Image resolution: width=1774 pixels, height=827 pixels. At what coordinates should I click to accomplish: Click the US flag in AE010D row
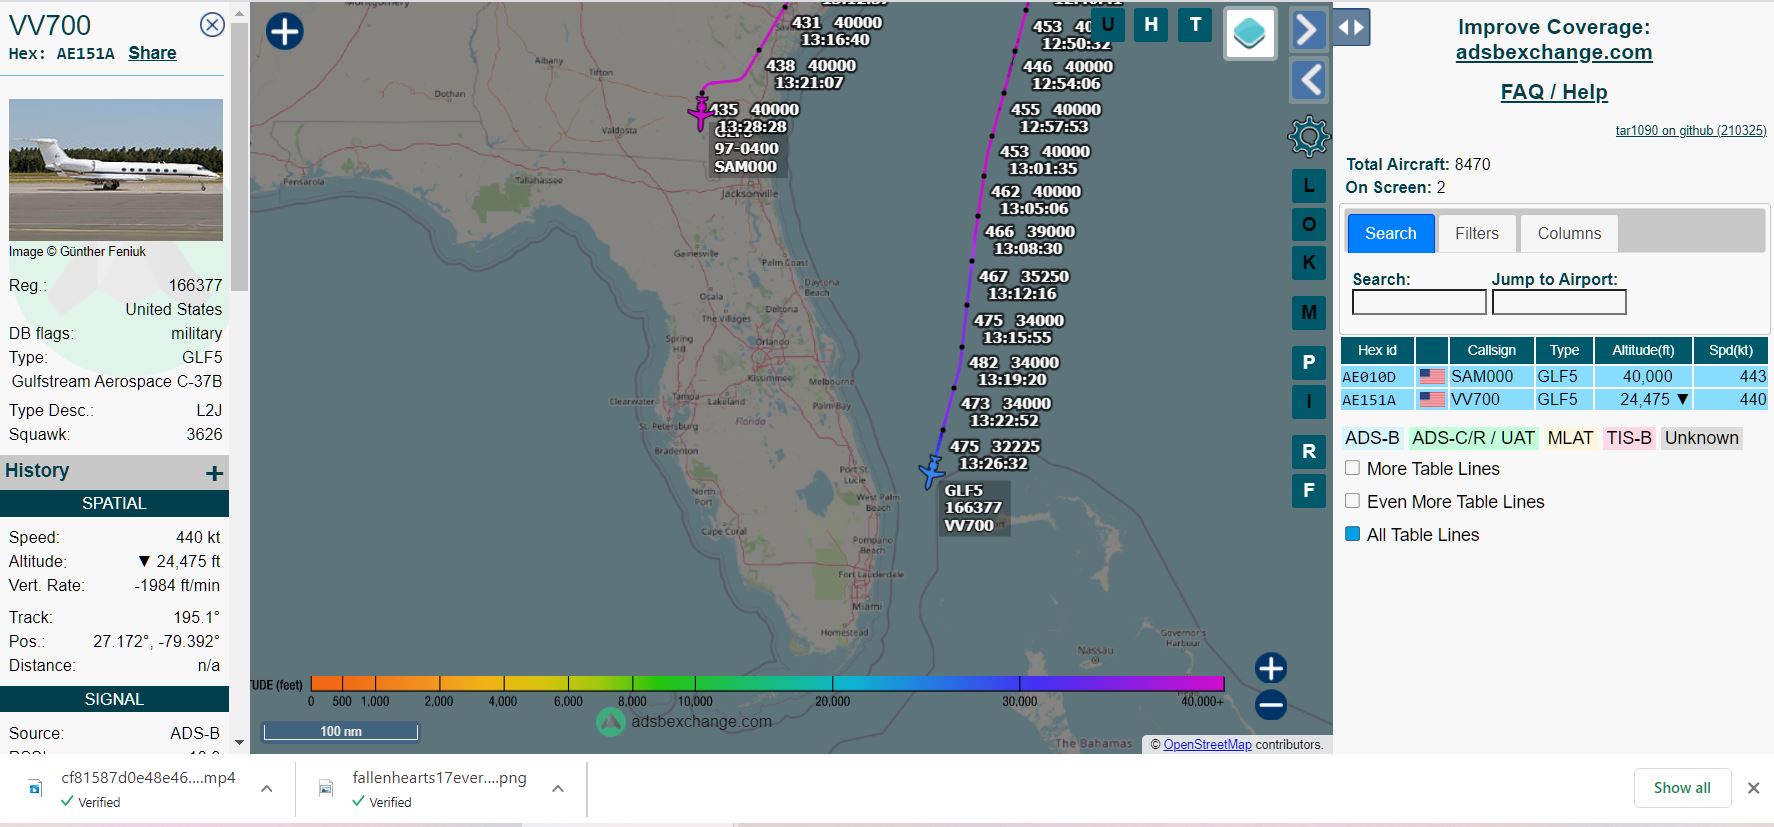point(1432,377)
